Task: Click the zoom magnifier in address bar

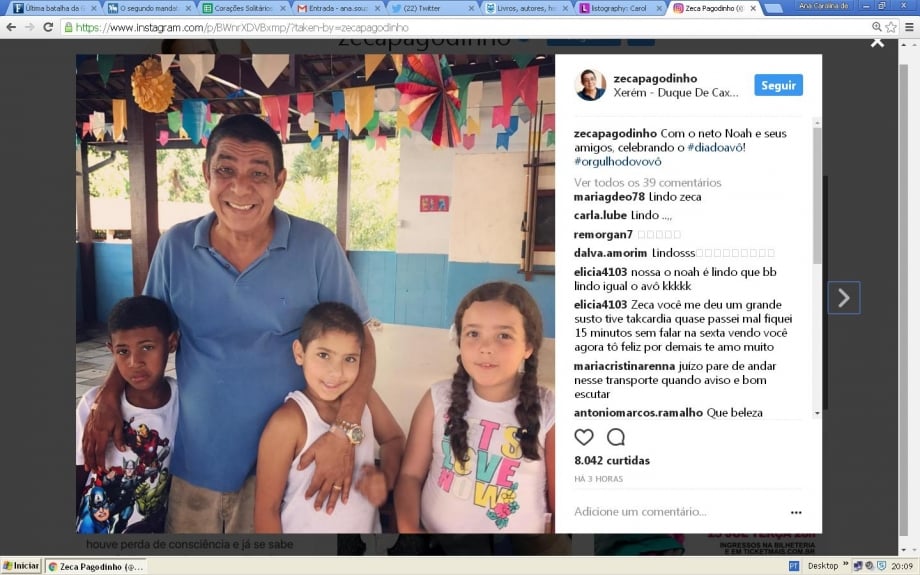Action: [x=877, y=27]
